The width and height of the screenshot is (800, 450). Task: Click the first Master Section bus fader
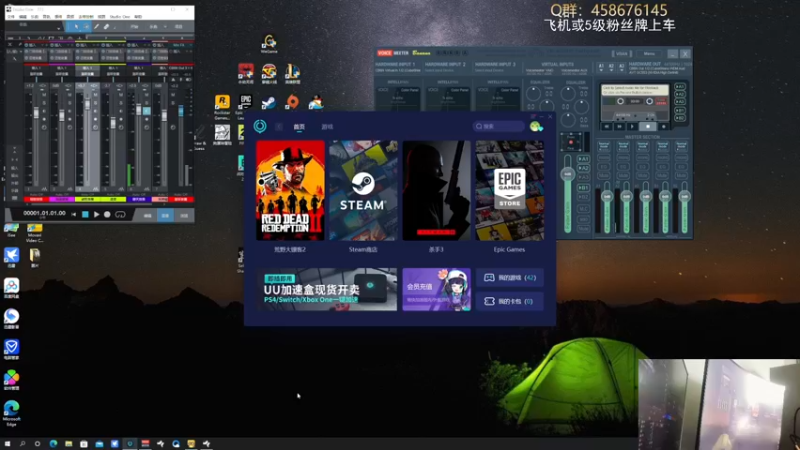[x=607, y=196]
